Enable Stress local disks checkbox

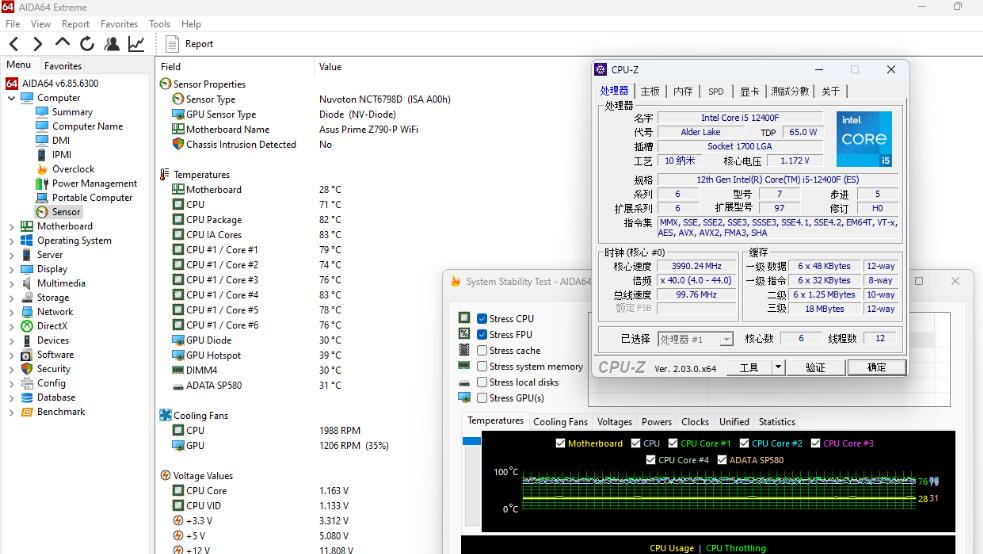(482, 382)
